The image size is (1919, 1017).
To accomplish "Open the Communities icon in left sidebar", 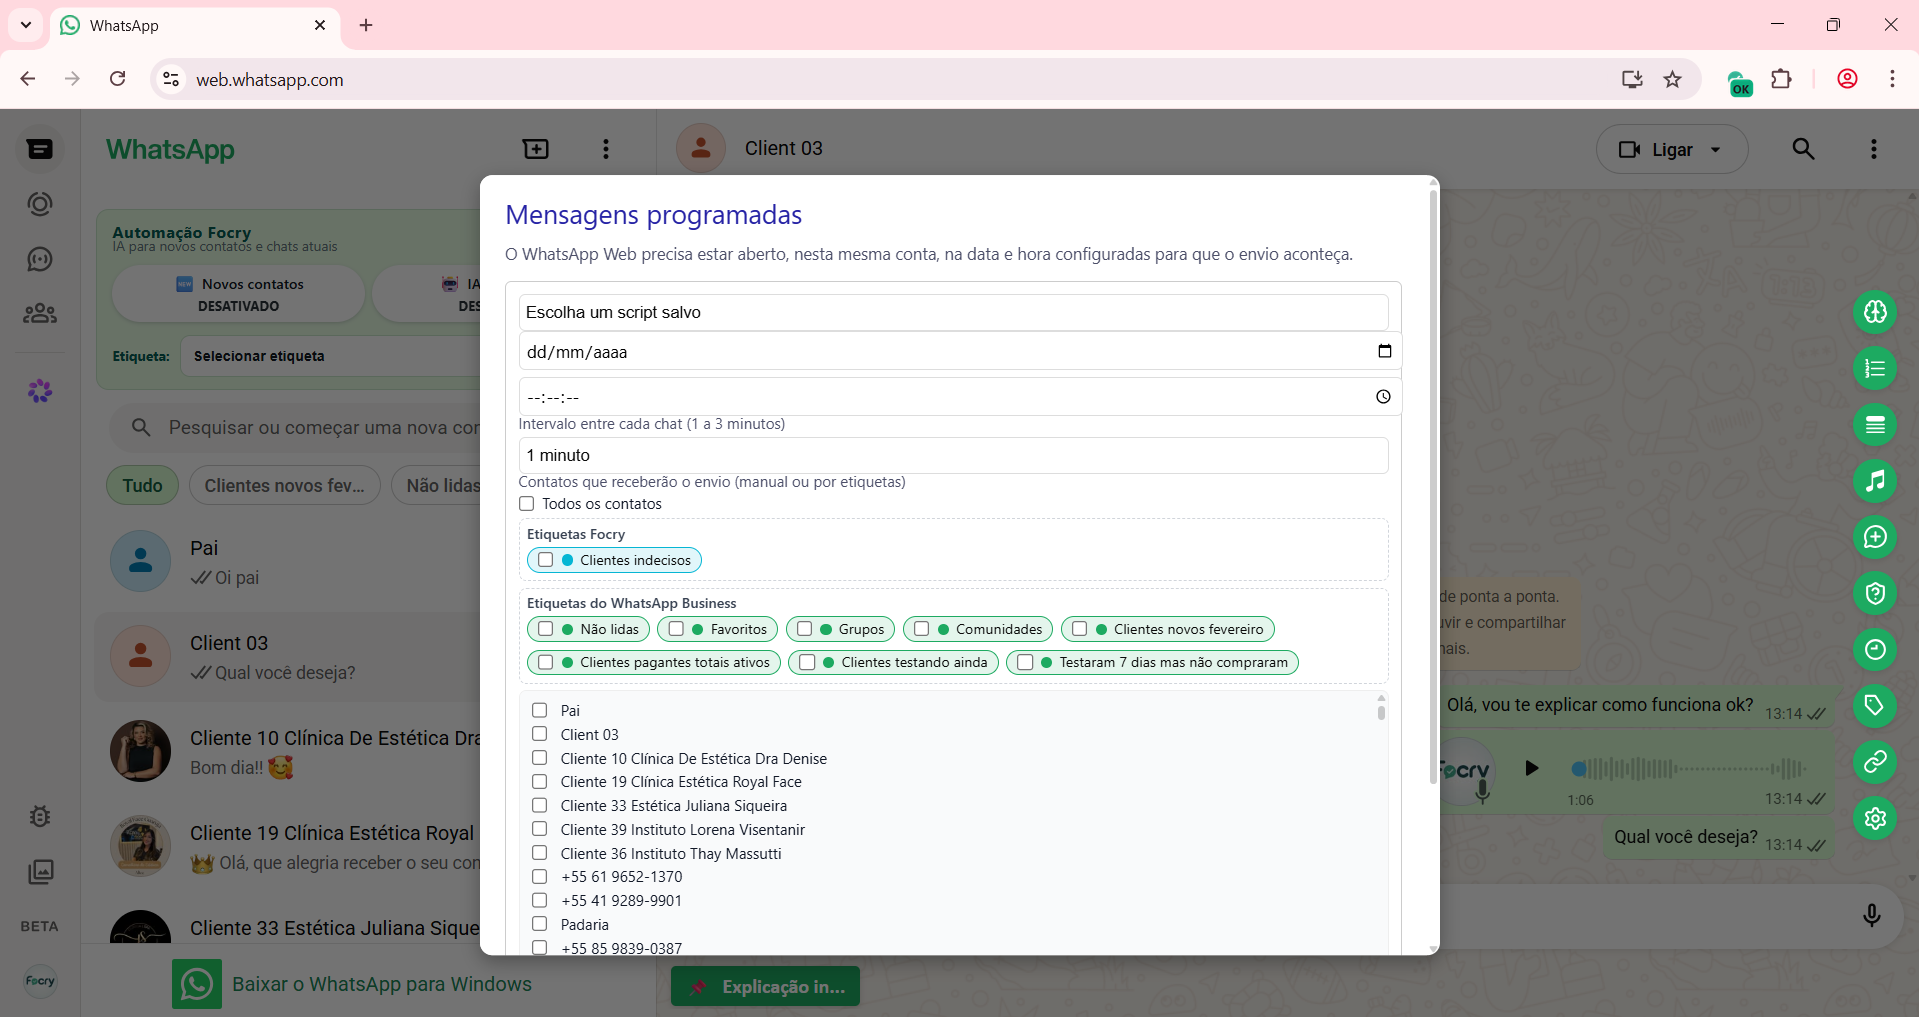I will pos(40,314).
